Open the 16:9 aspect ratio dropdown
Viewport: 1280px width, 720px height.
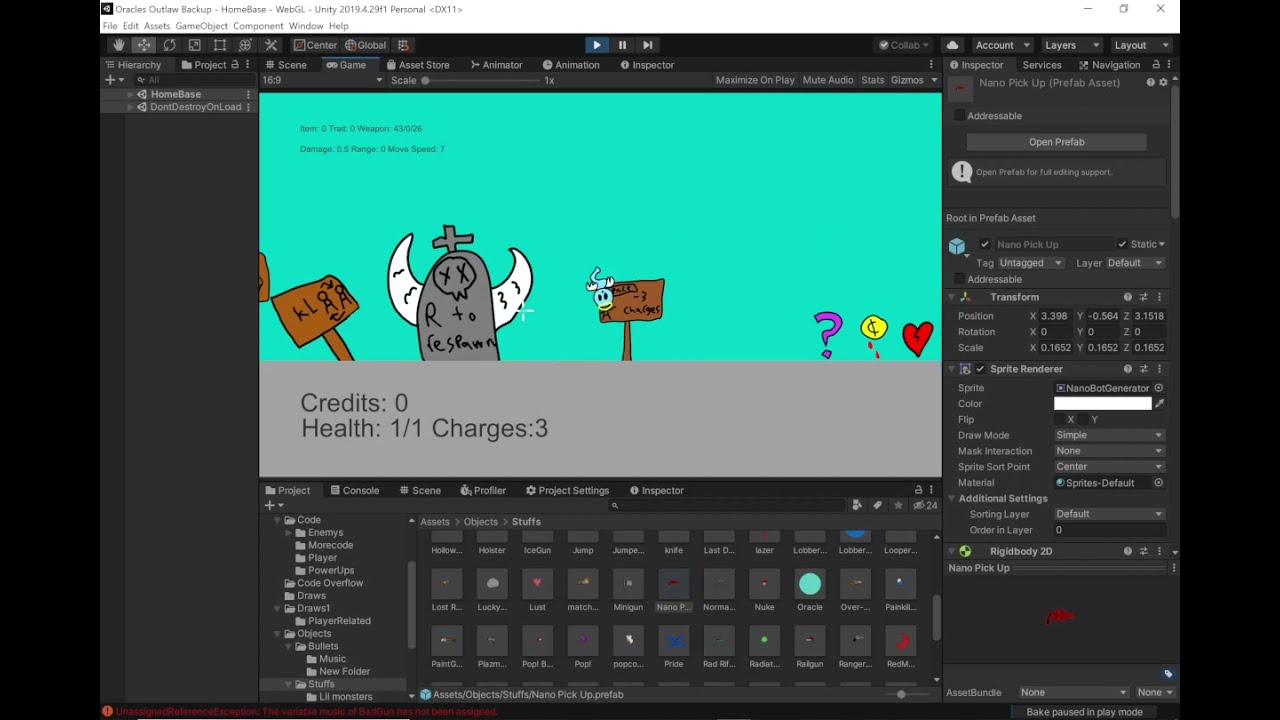tap(322, 80)
